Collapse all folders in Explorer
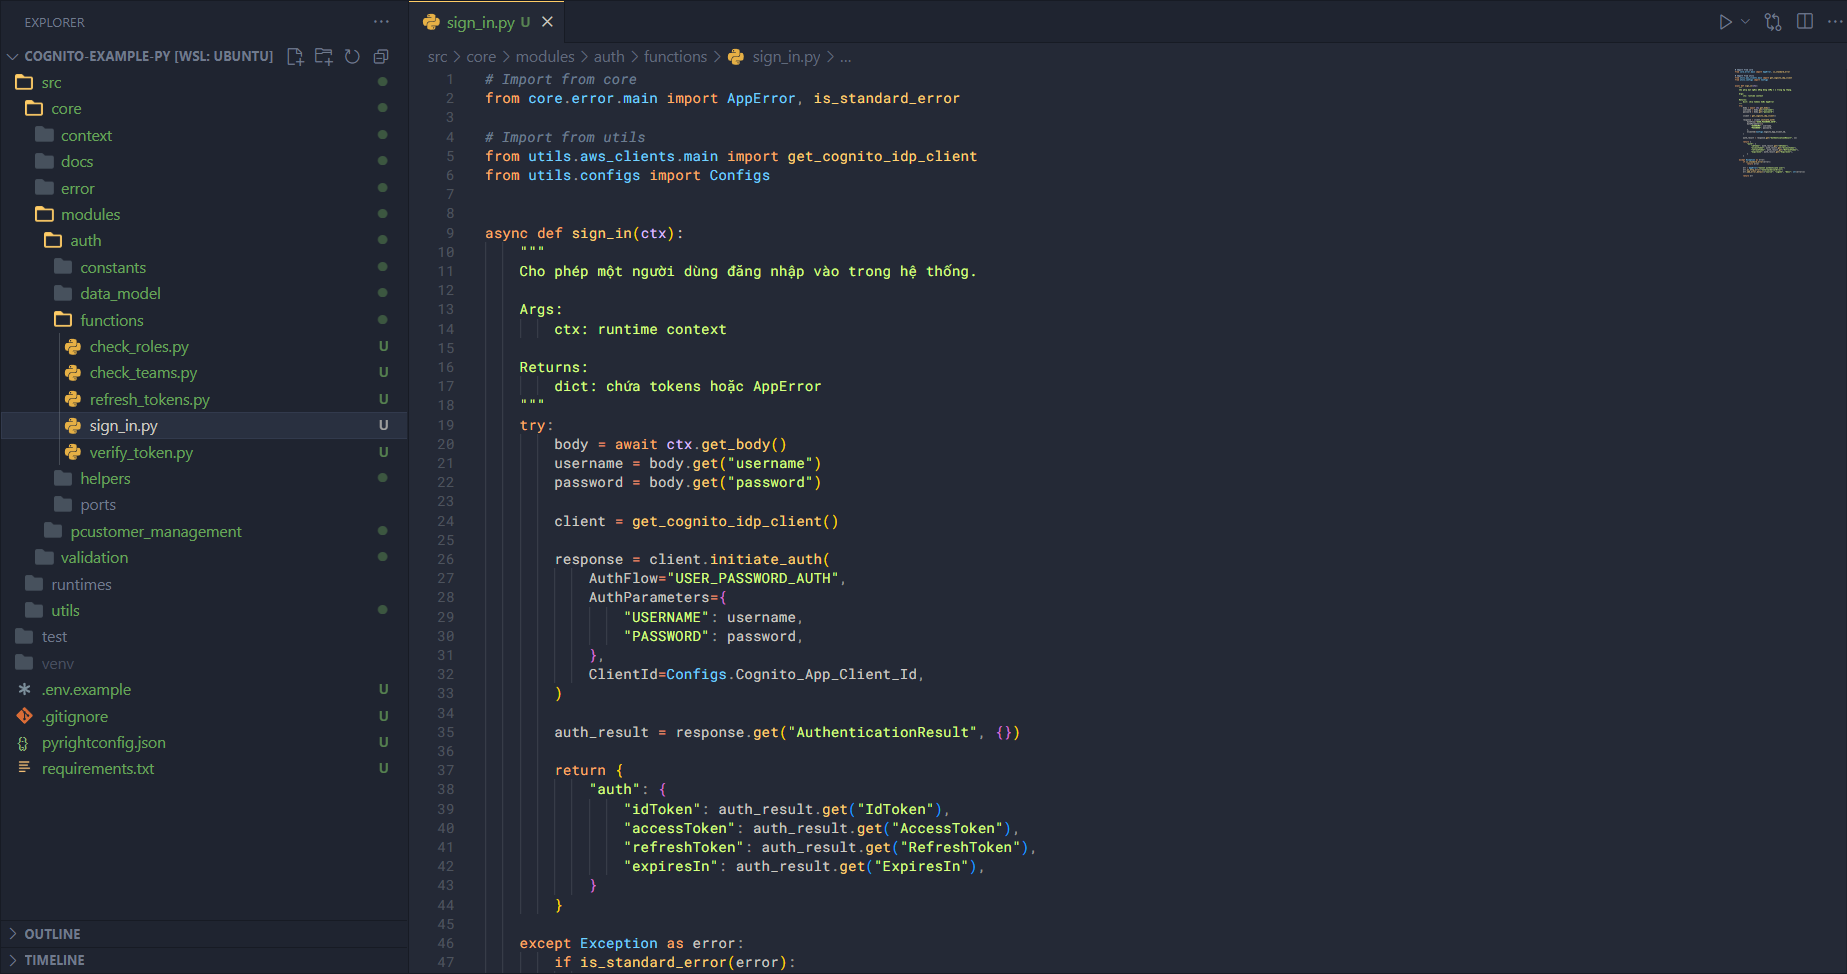This screenshot has width=1847, height=974. point(381,56)
